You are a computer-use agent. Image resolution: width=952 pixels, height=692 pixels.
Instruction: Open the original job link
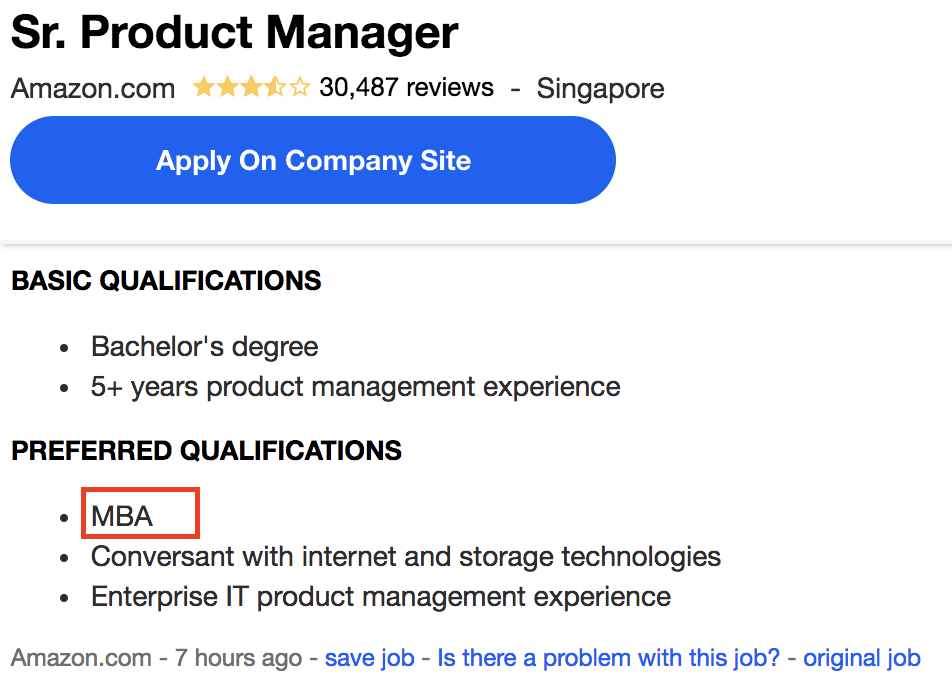click(x=861, y=658)
